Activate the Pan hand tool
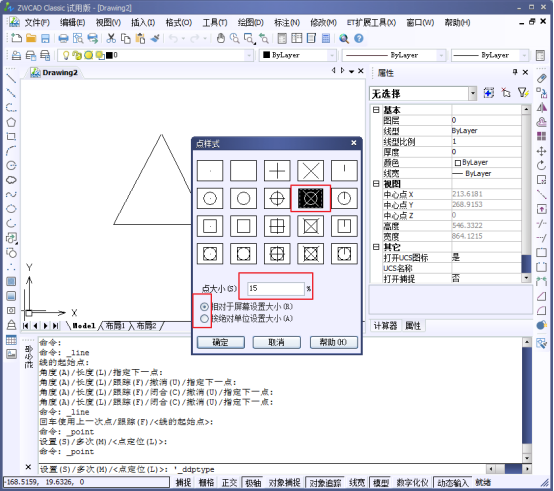 coord(220,38)
